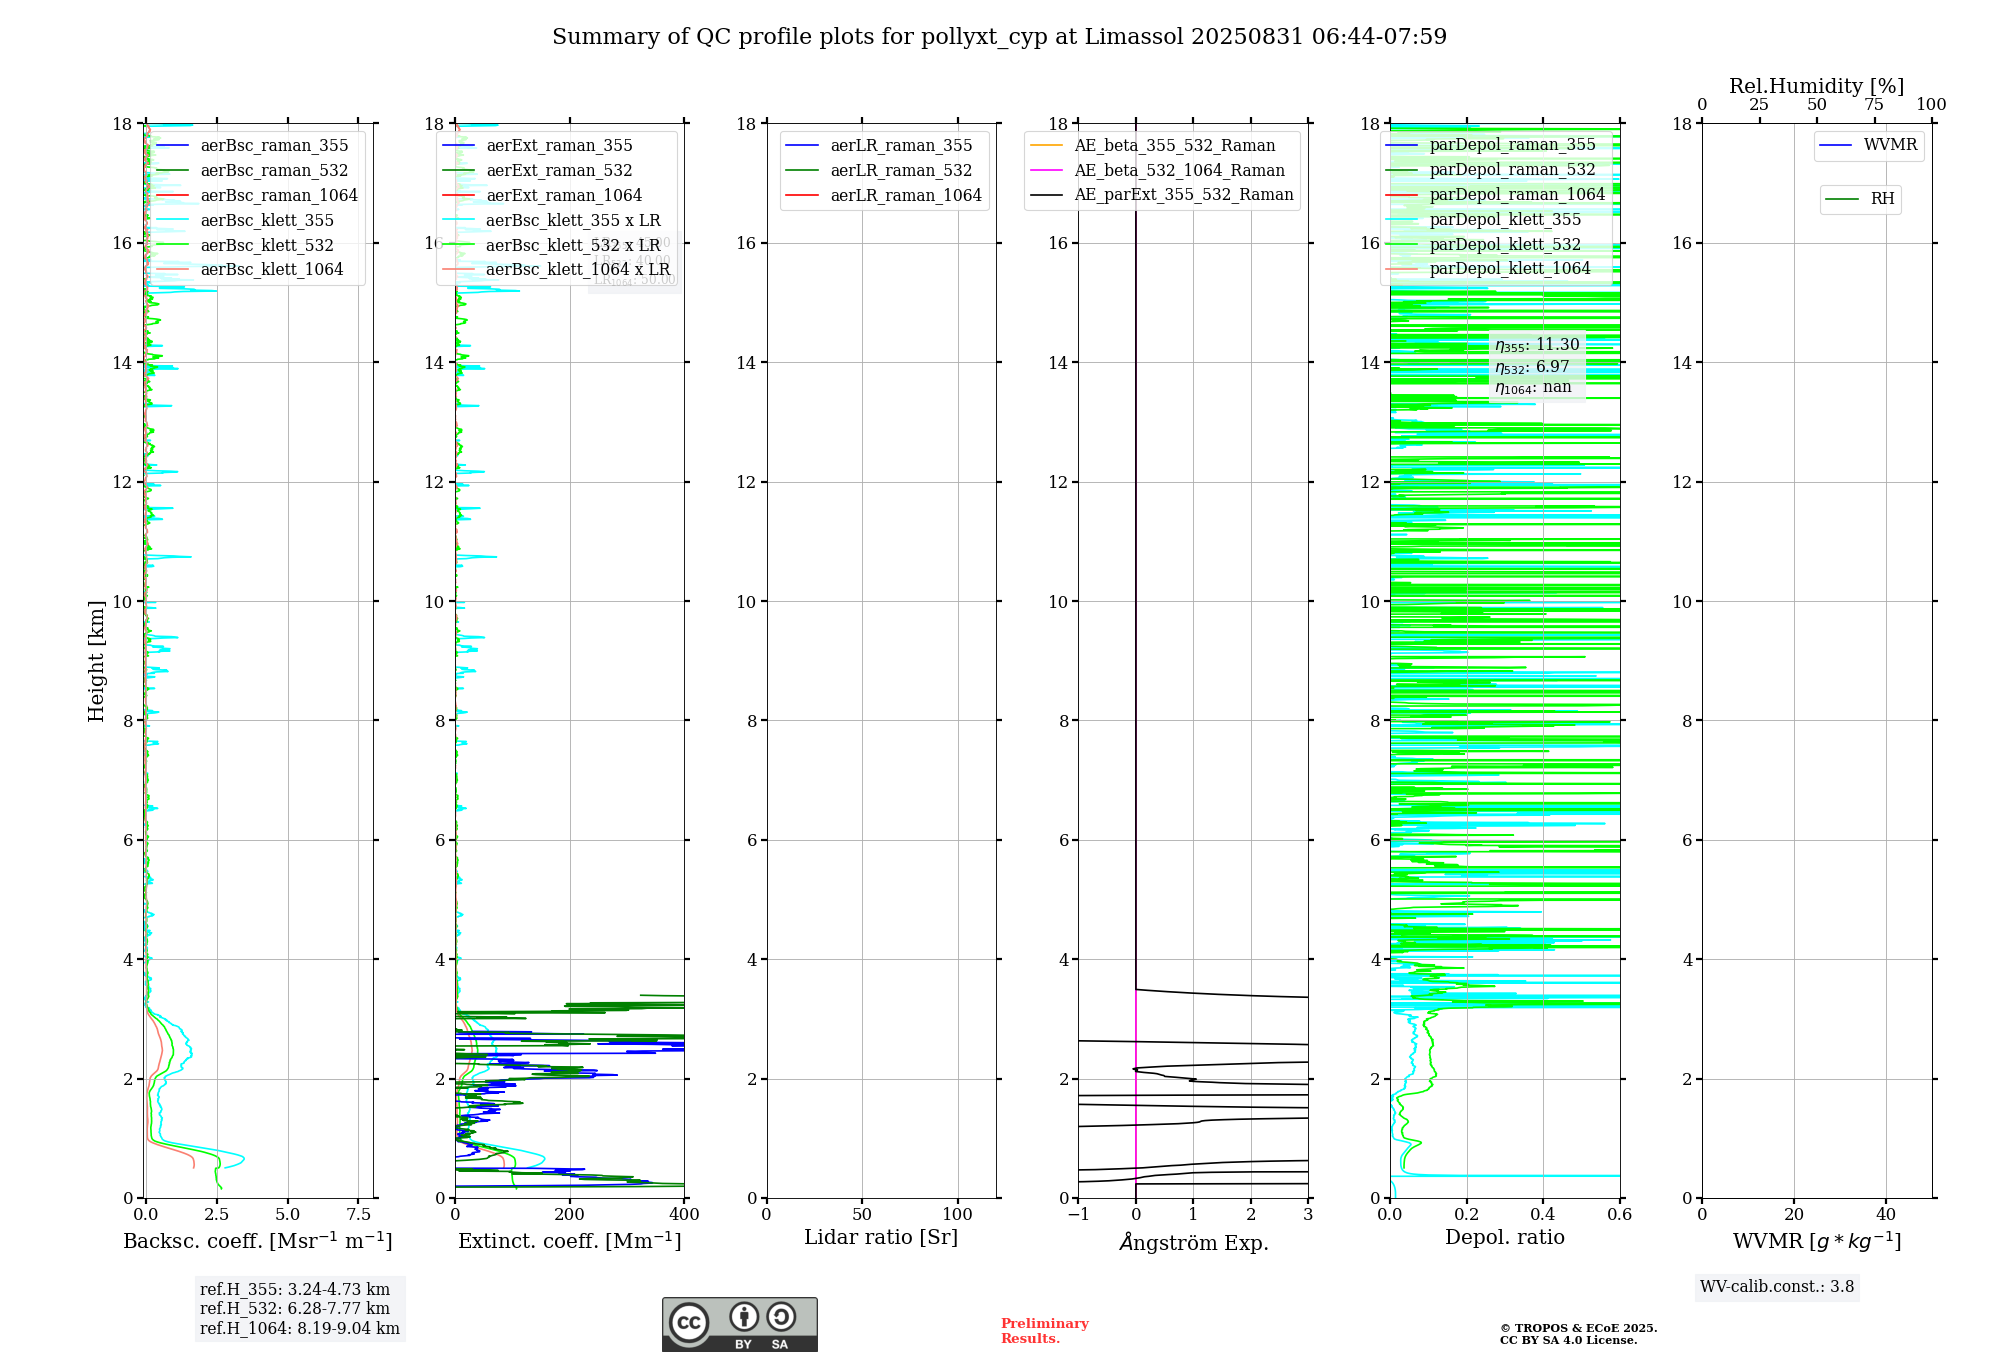Click legend entry aerBsc_klett_355 x LR
Screen dimensions: 2000x1360
(551, 221)
